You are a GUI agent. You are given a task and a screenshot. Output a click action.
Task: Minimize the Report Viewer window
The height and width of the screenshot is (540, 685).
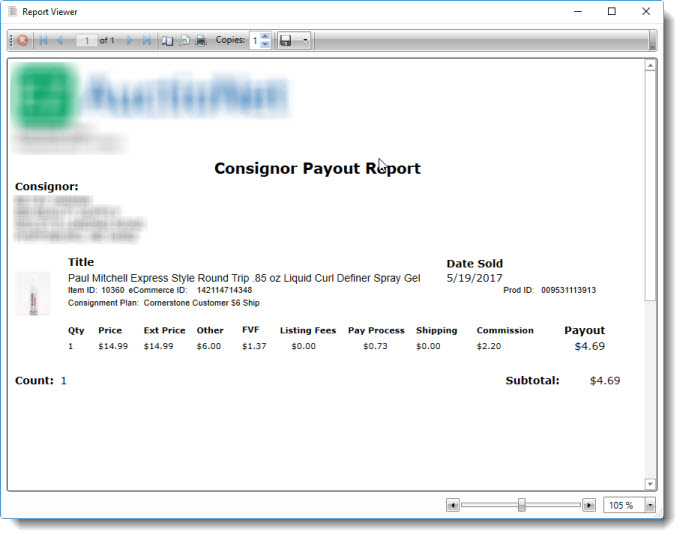point(578,12)
